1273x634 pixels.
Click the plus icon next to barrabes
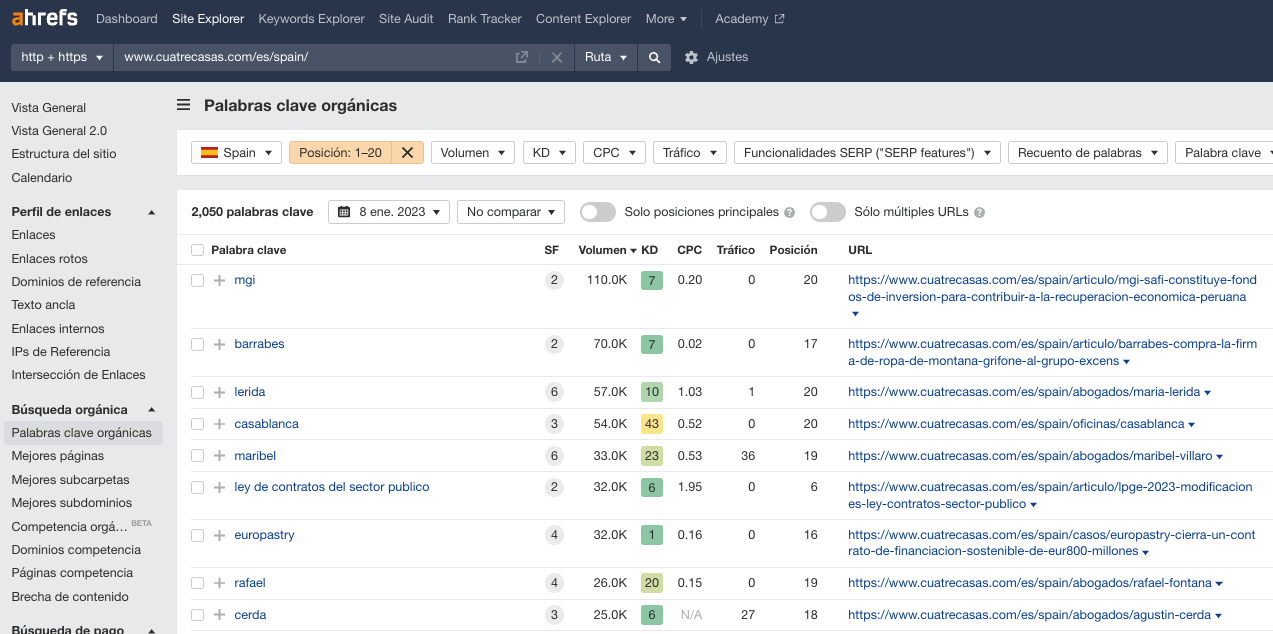coord(219,344)
